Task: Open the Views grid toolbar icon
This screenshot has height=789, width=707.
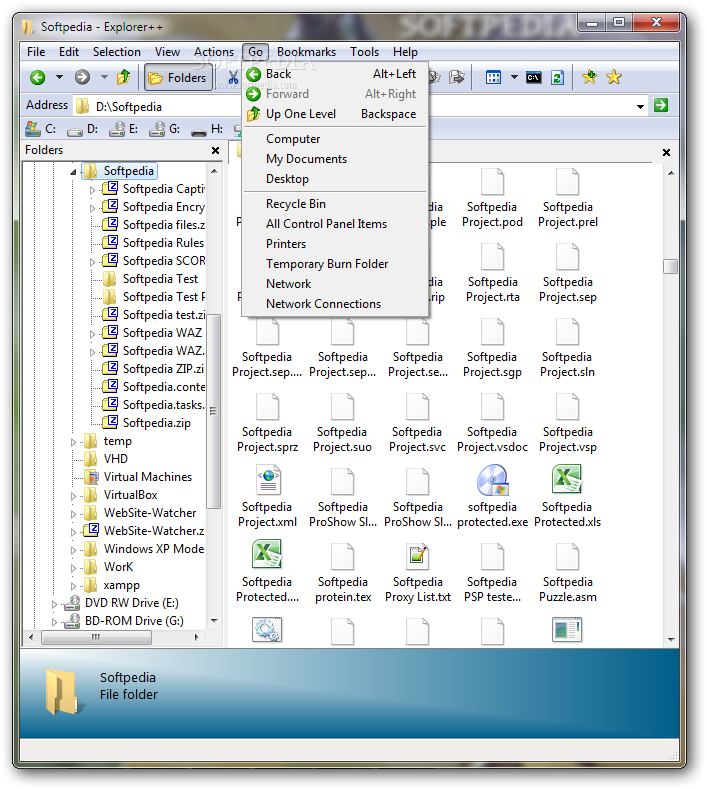Action: tap(493, 77)
